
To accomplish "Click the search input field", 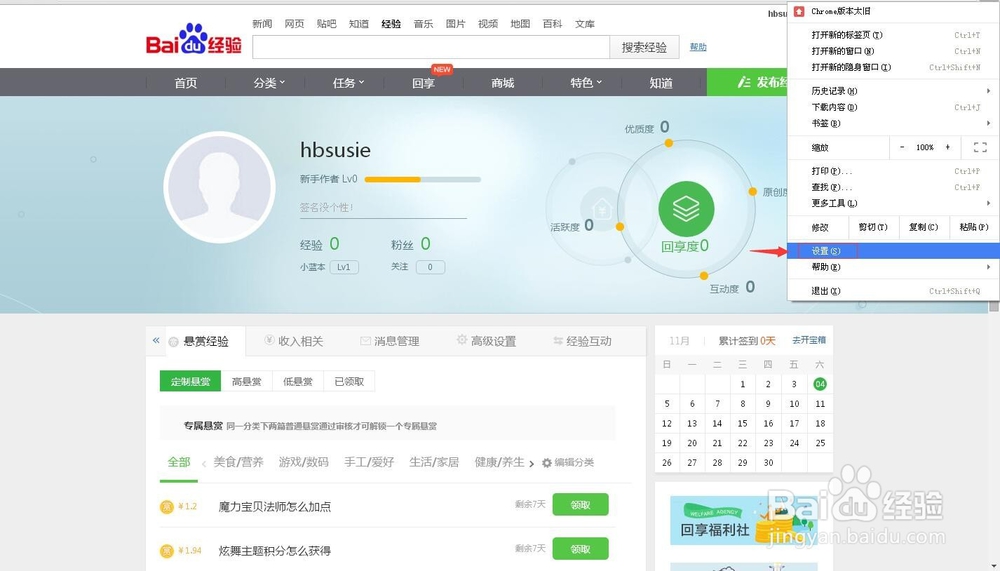I will 431,47.
